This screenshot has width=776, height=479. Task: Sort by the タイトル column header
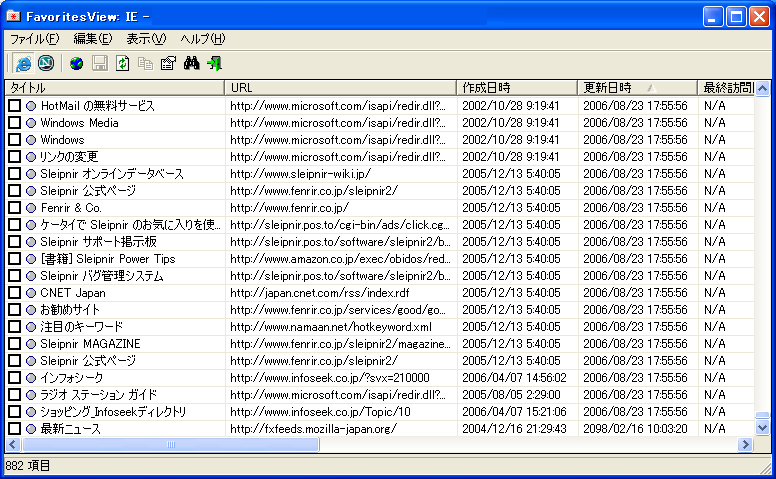(x=115, y=88)
